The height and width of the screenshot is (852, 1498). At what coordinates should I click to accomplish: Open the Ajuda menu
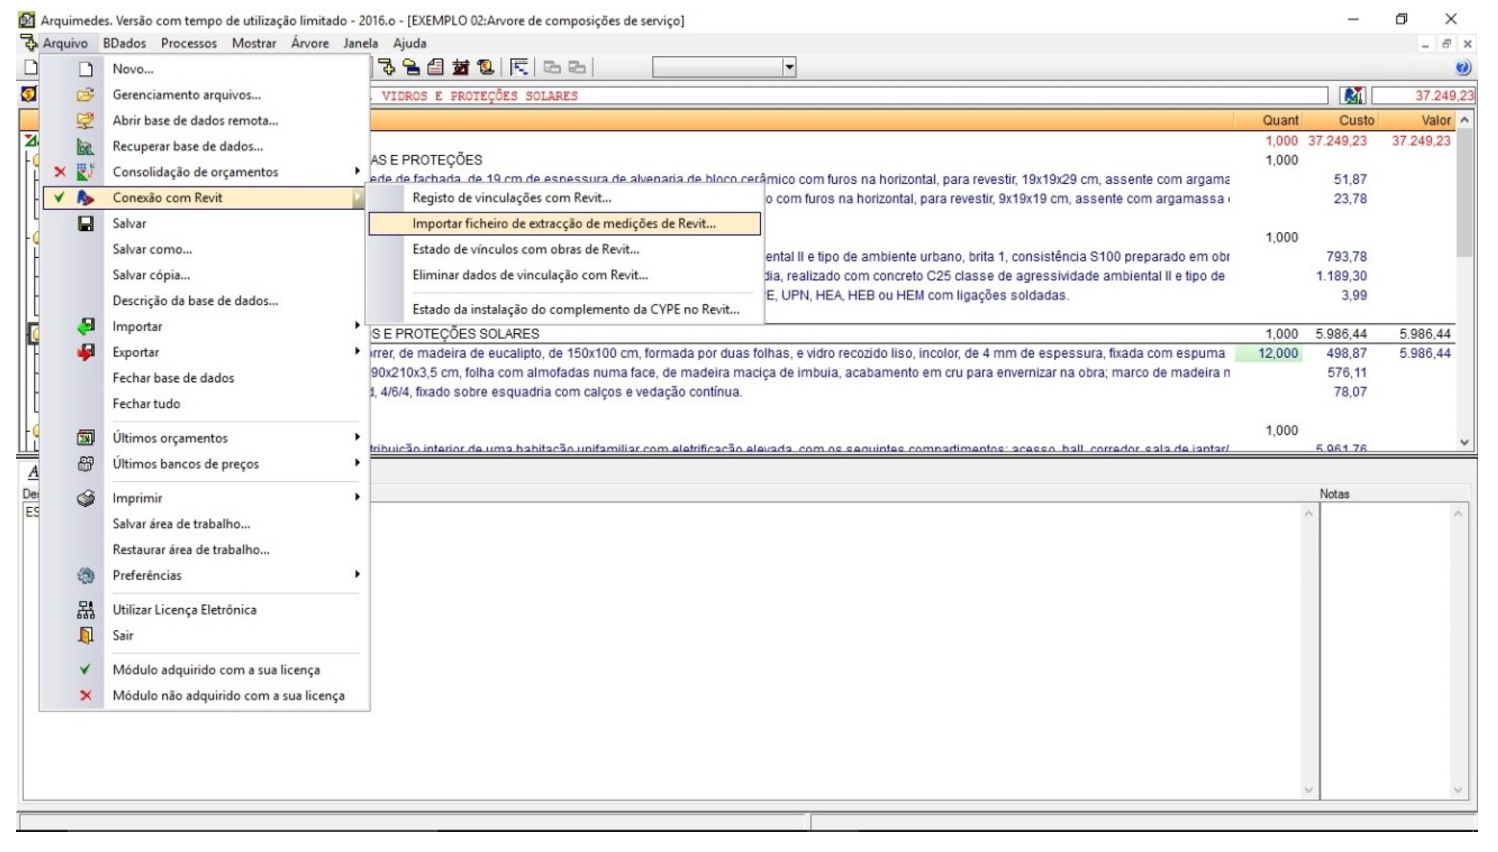pyautogui.click(x=410, y=44)
